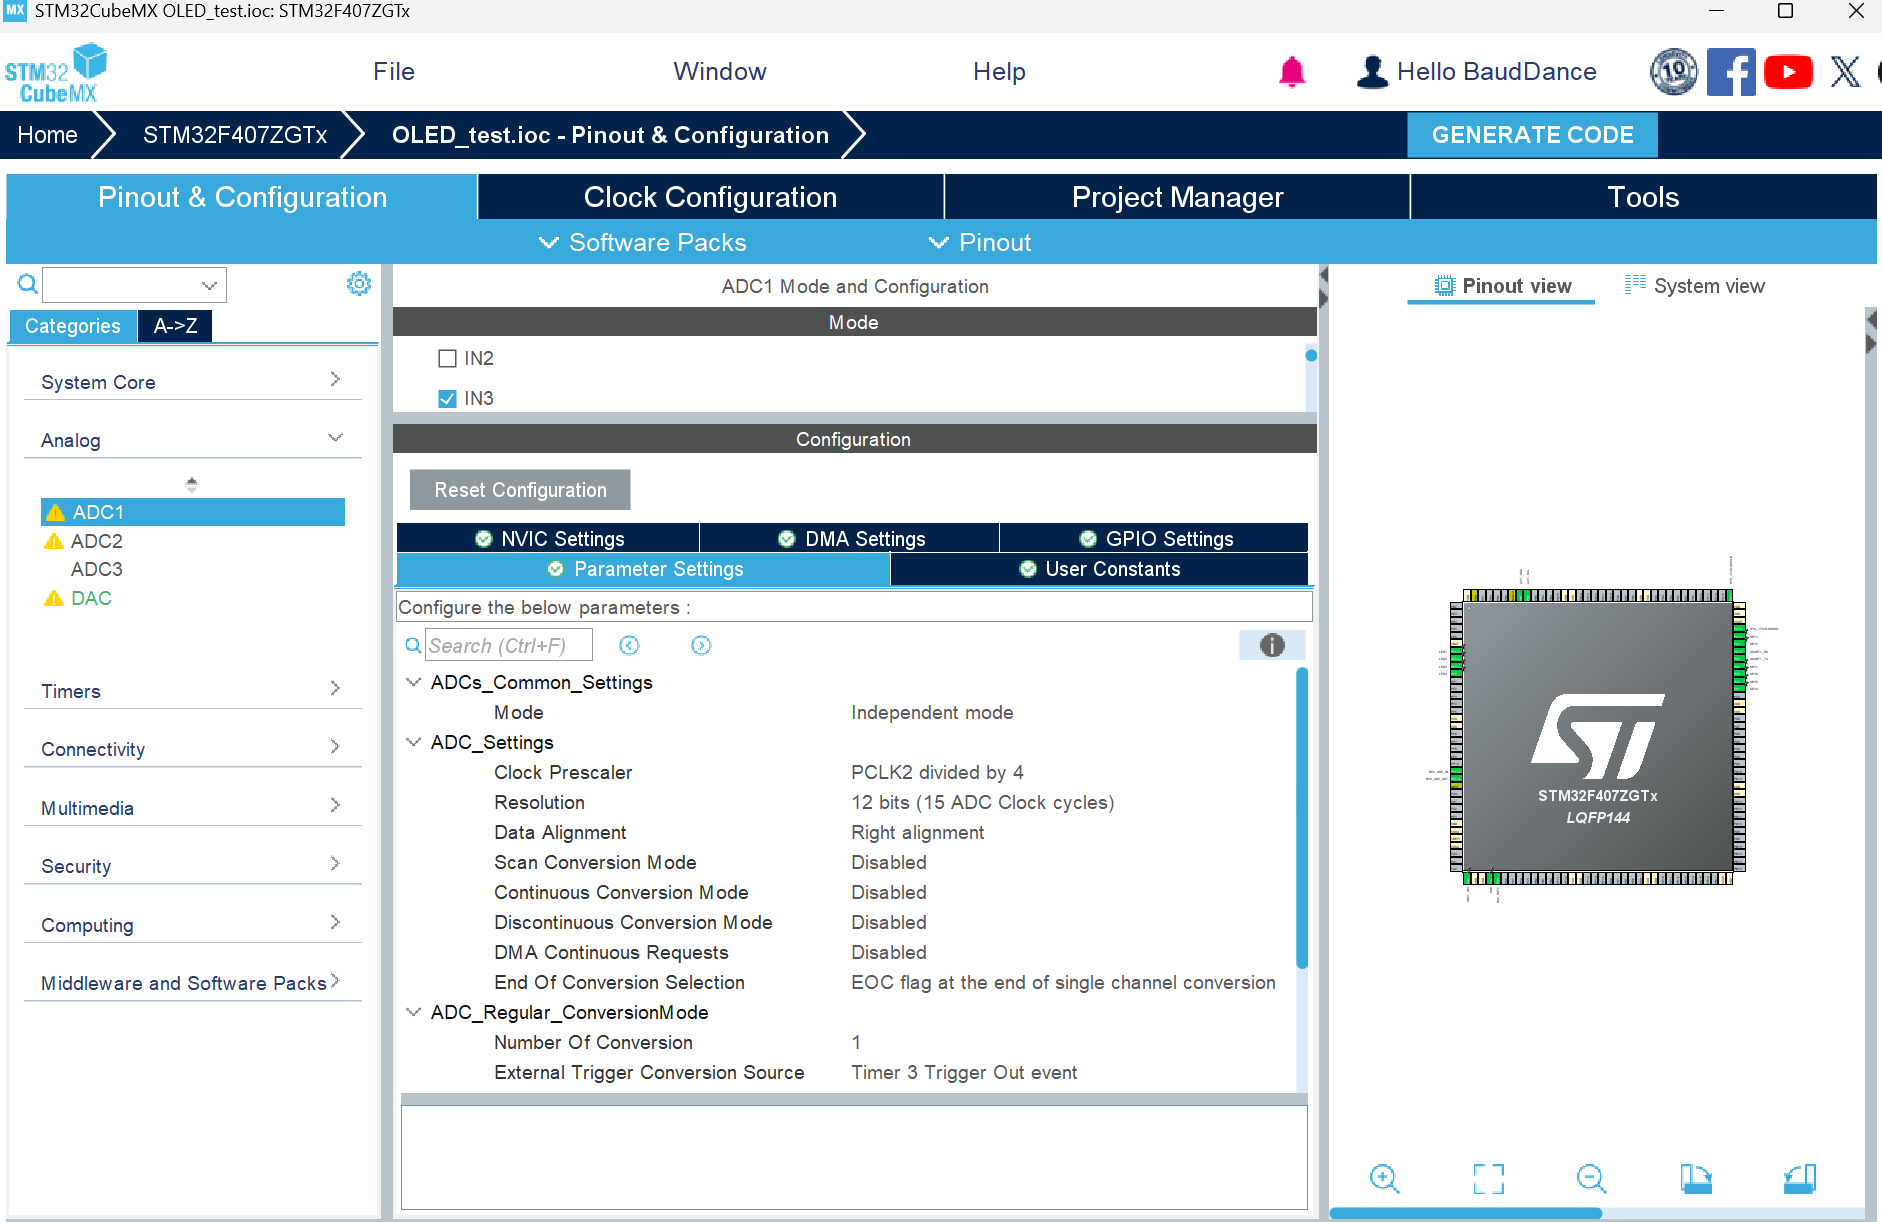The width and height of the screenshot is (1882, 1223).
Task: Go to the Home breadcrumb
Action: (47, 135)
